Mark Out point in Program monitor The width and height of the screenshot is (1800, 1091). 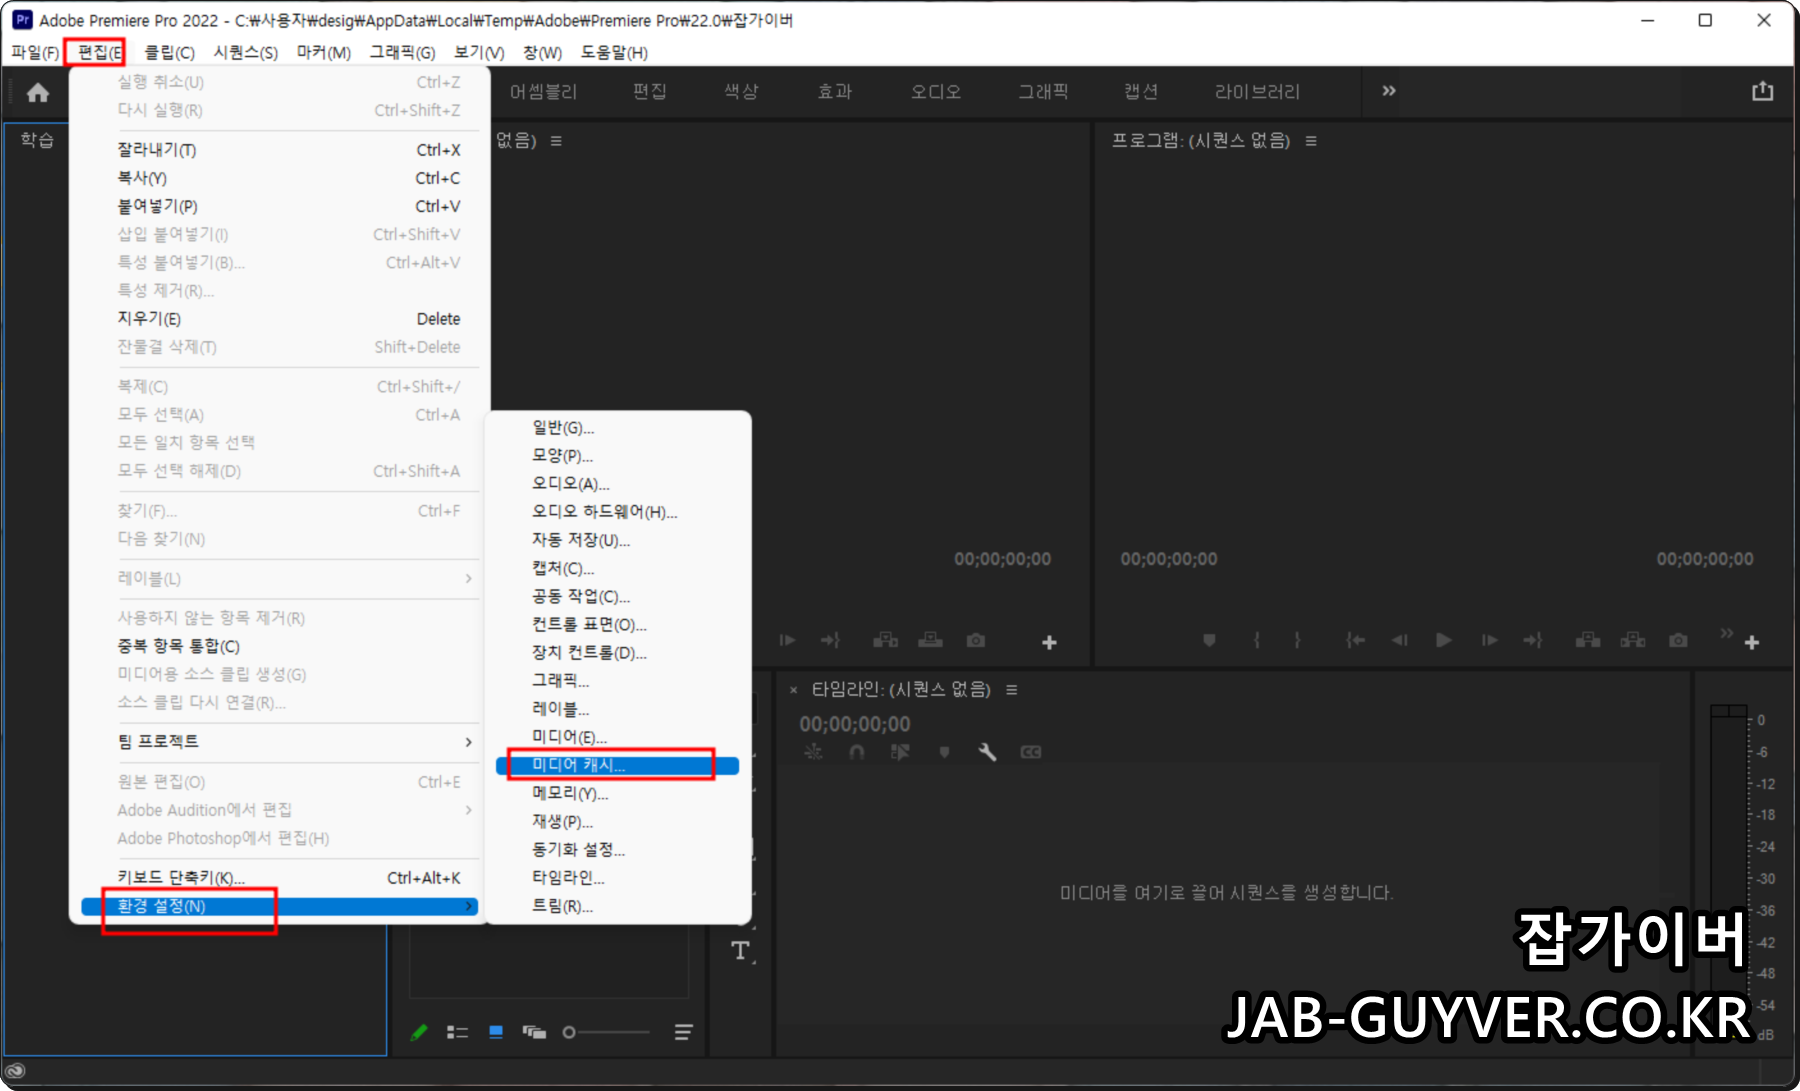1297,640
